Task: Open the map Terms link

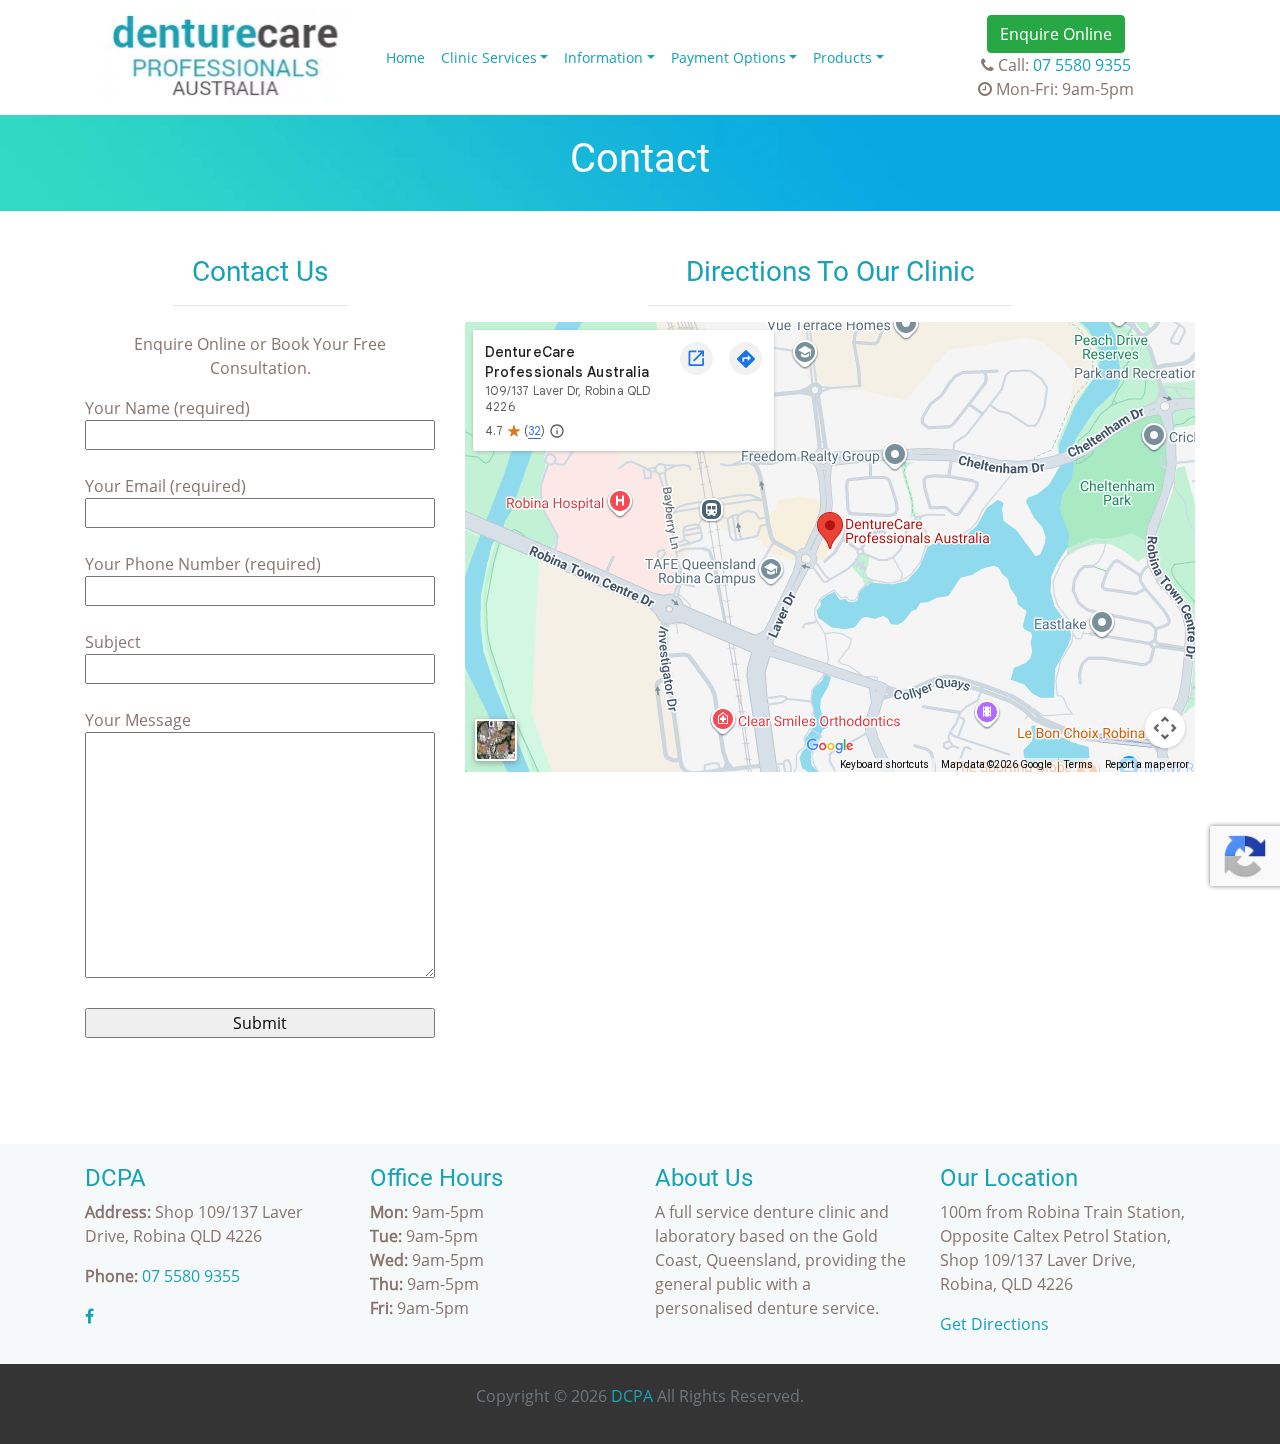Action: pyautogui.click(x=1078, y=764)
